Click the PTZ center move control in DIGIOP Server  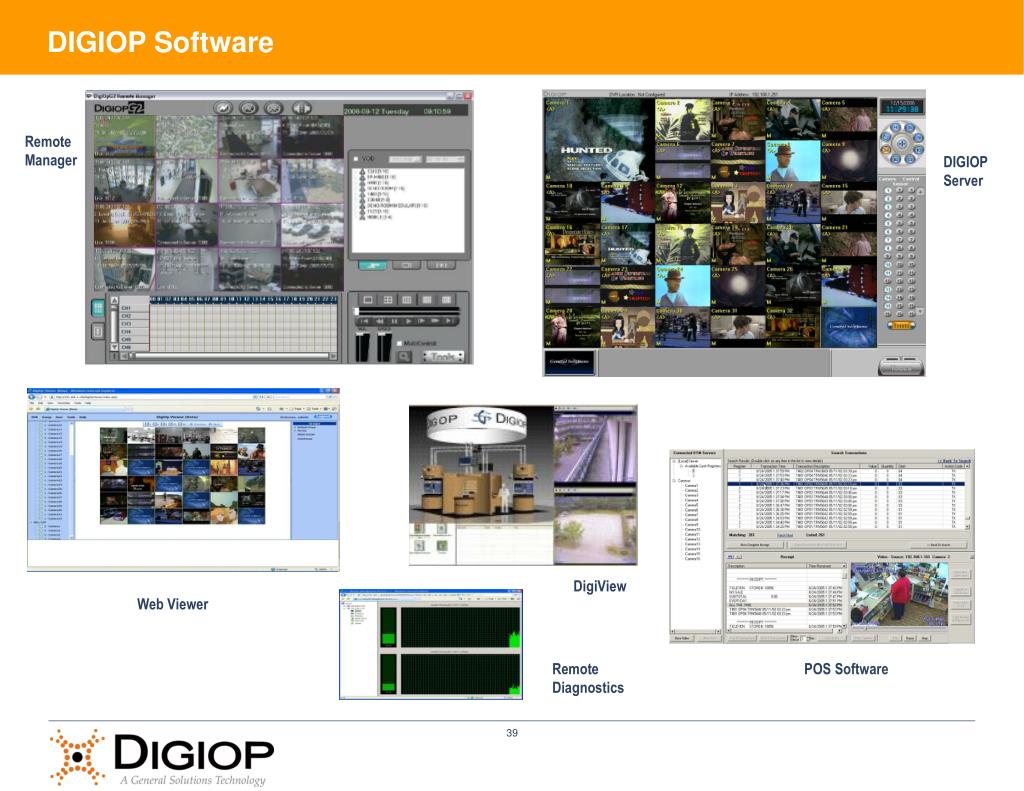[x=902, y=143]
